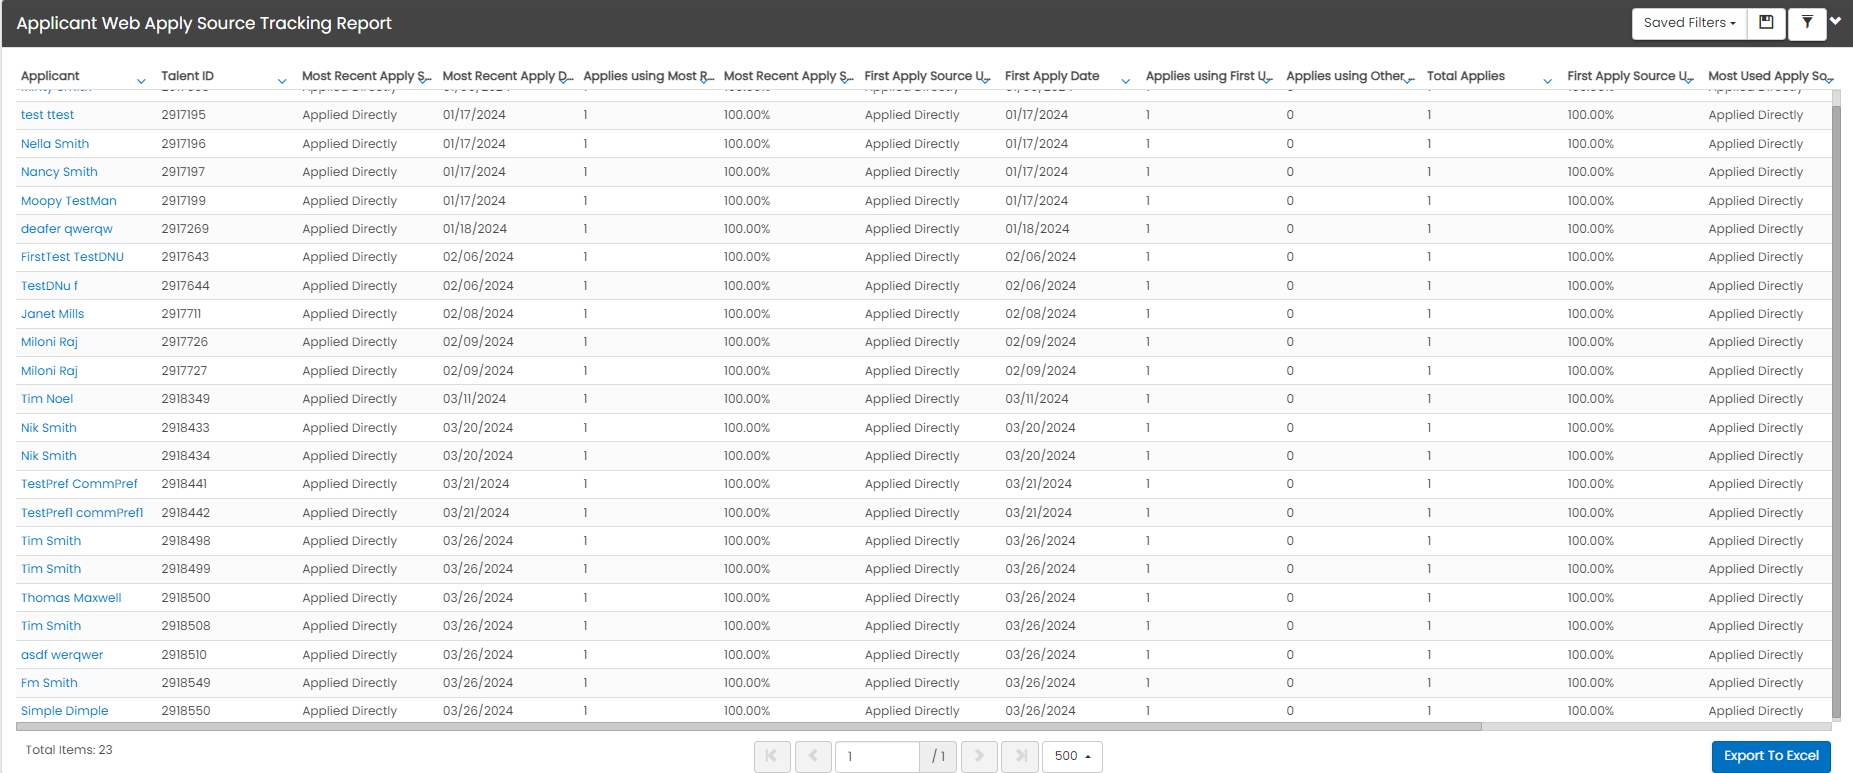Sort by the Total Applies header
The image size is (1853, 773).
pos(1465,76)
